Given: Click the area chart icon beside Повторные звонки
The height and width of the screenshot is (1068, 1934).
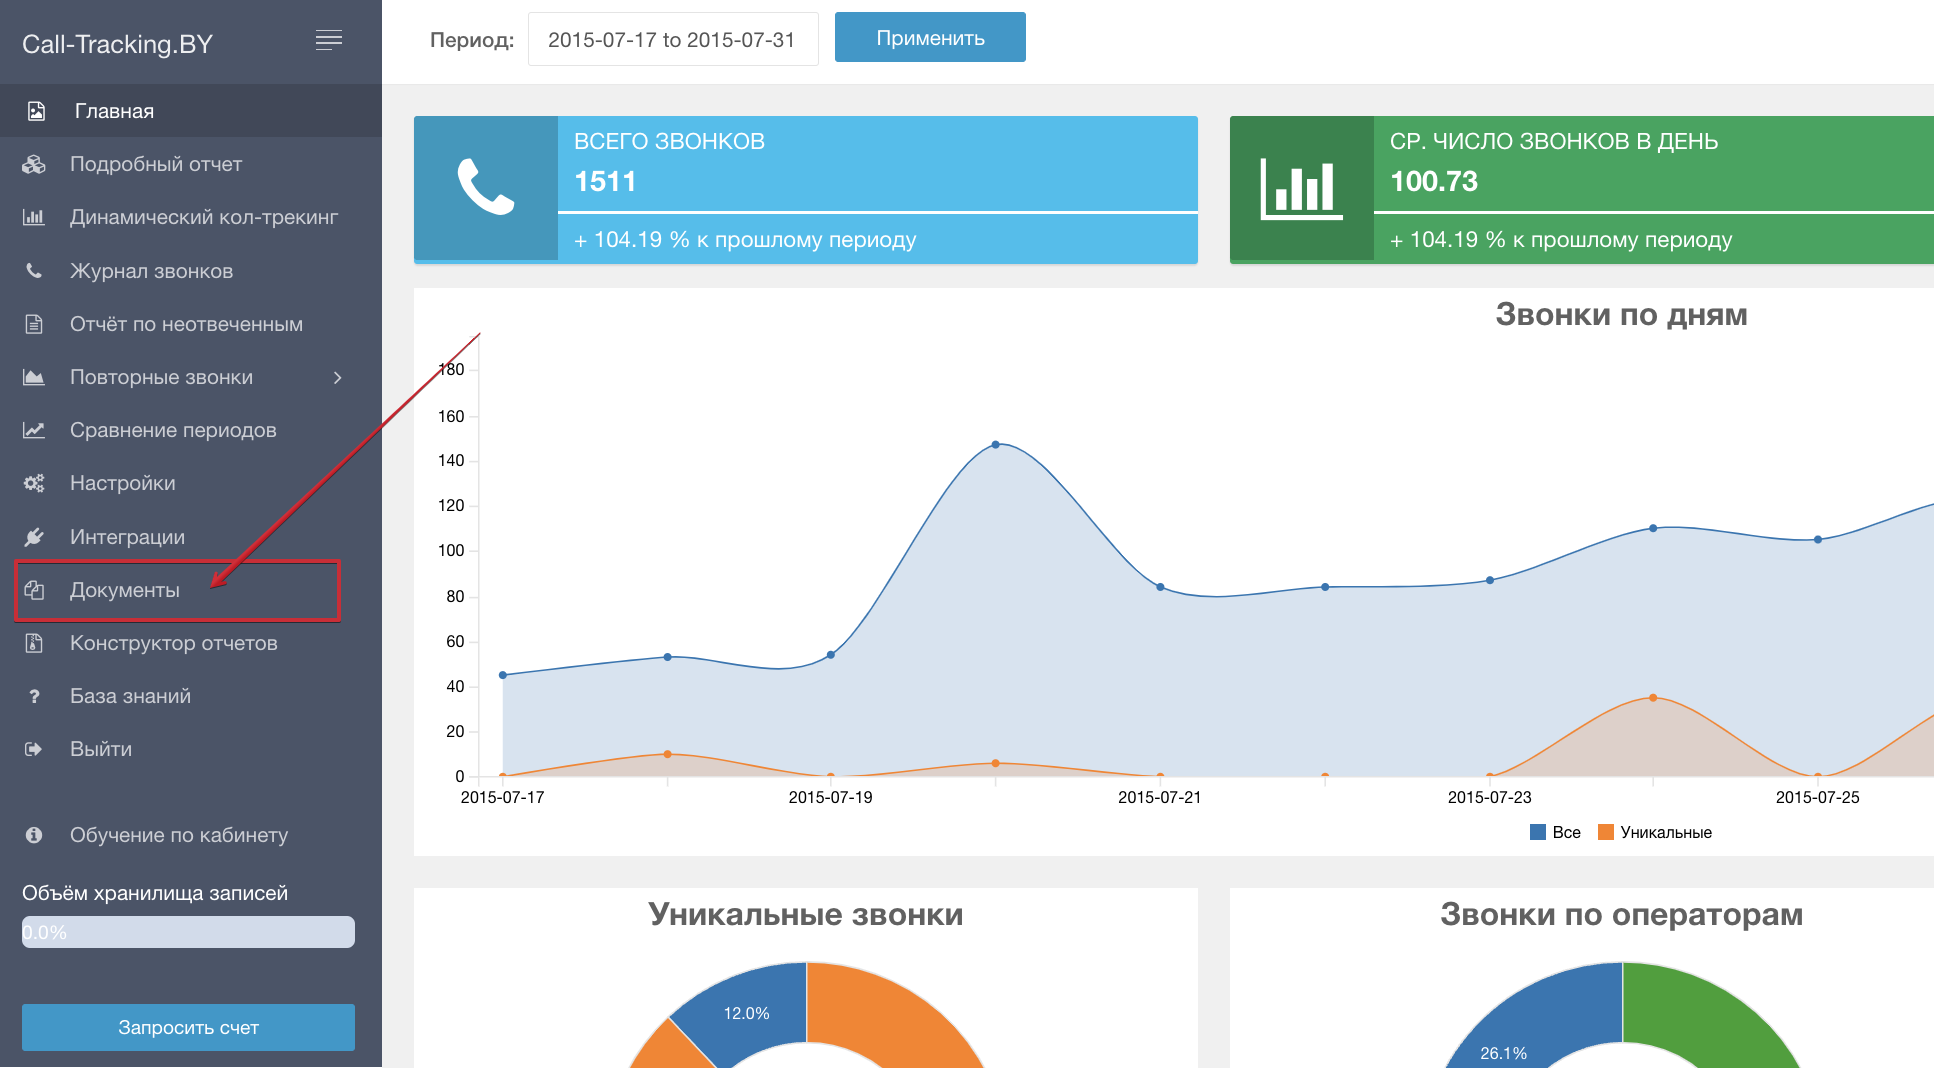Looking at the screenshot, I should (x=34, y=377).
